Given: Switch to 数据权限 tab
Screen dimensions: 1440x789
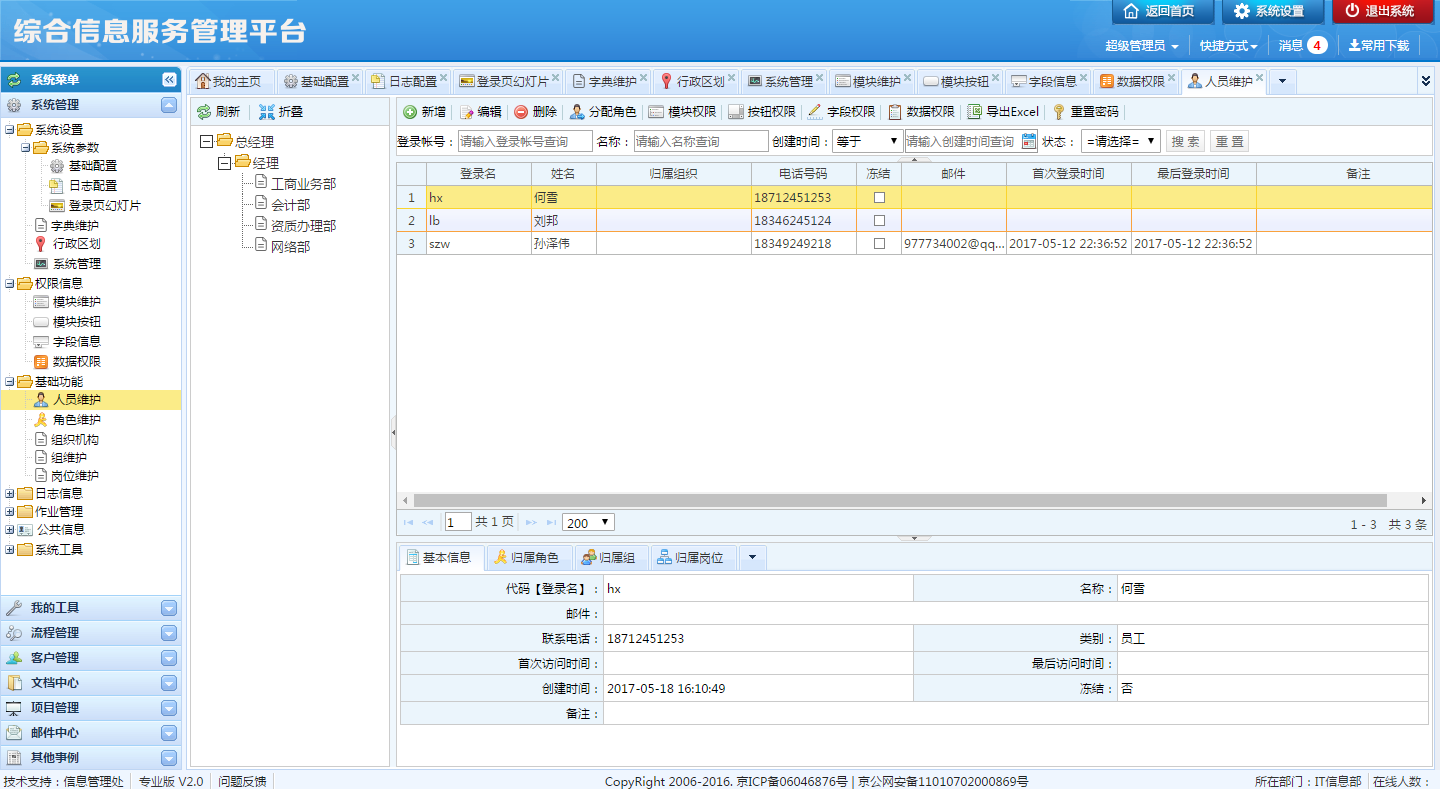Looking at the screenshot, I should (x=1135, y=81).
